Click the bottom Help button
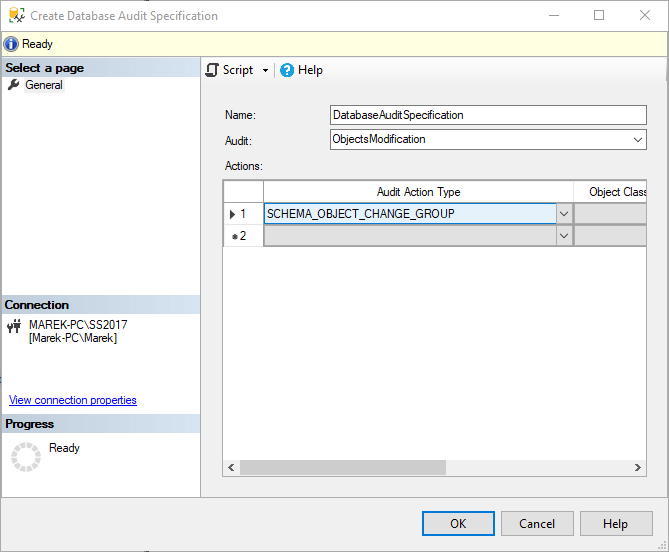Viewport: 669px width, 552px height. point(616,523)
